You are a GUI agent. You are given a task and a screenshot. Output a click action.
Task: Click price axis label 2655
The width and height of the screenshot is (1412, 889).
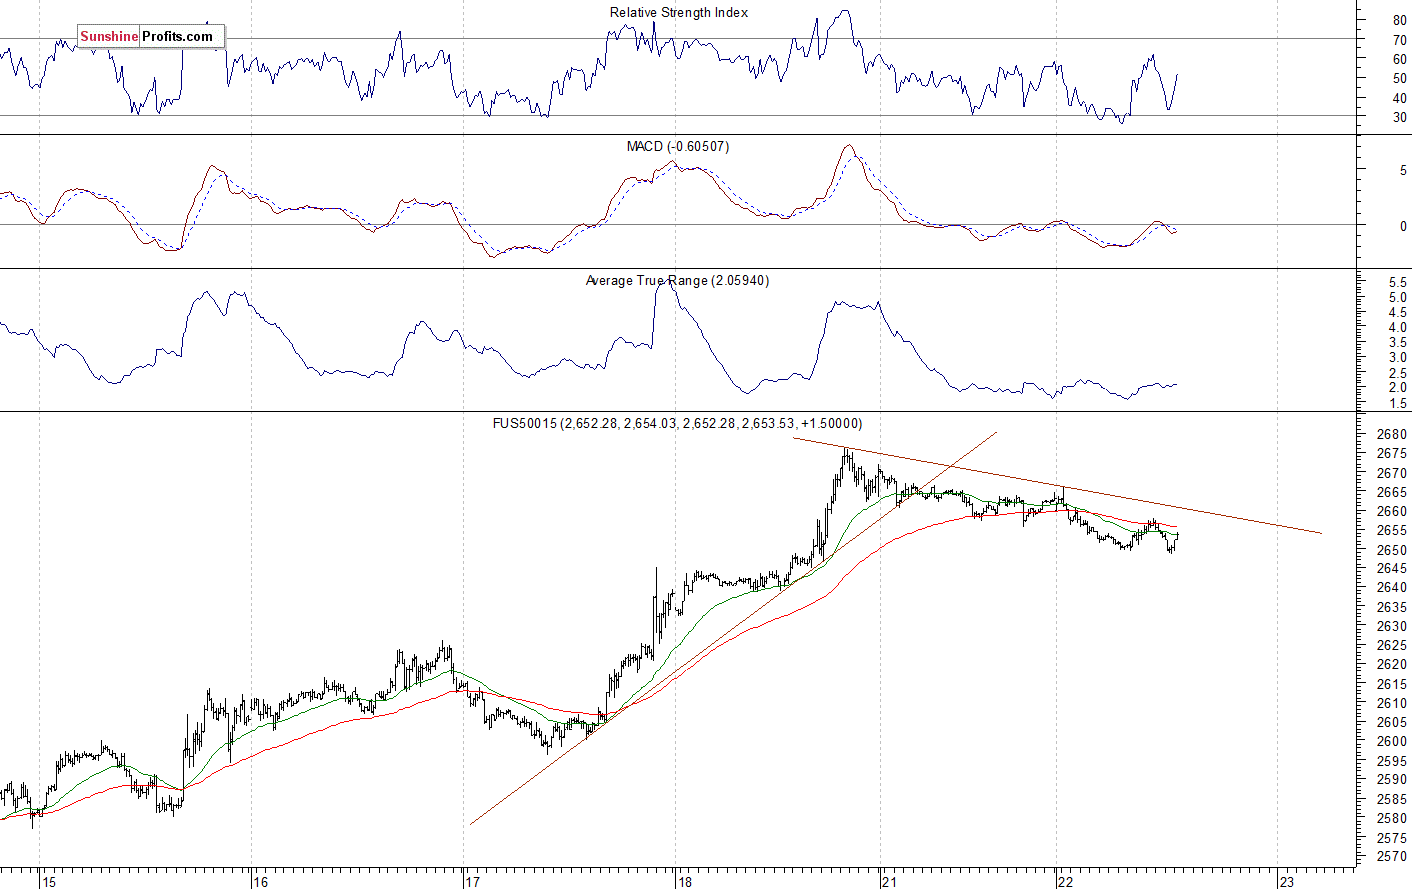pos(1392,531)
